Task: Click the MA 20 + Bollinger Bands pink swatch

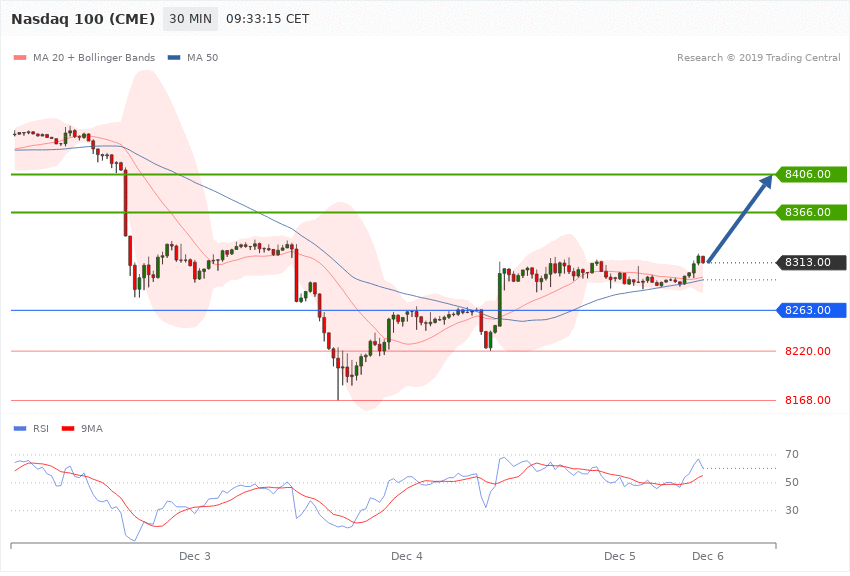Action: pyautogui.click(x=20, y=57)
